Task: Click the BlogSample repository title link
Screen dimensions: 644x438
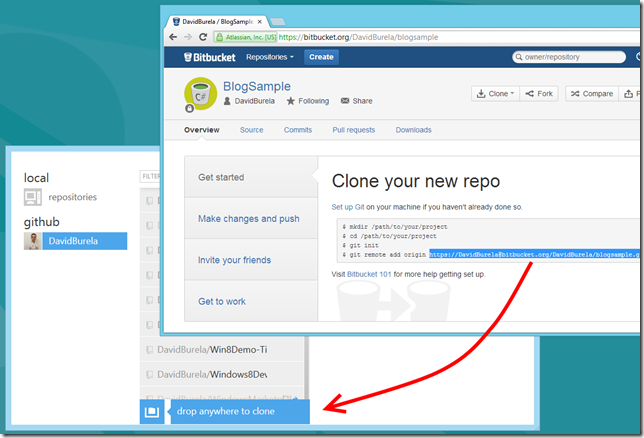Action: click(x=257, y=86)
